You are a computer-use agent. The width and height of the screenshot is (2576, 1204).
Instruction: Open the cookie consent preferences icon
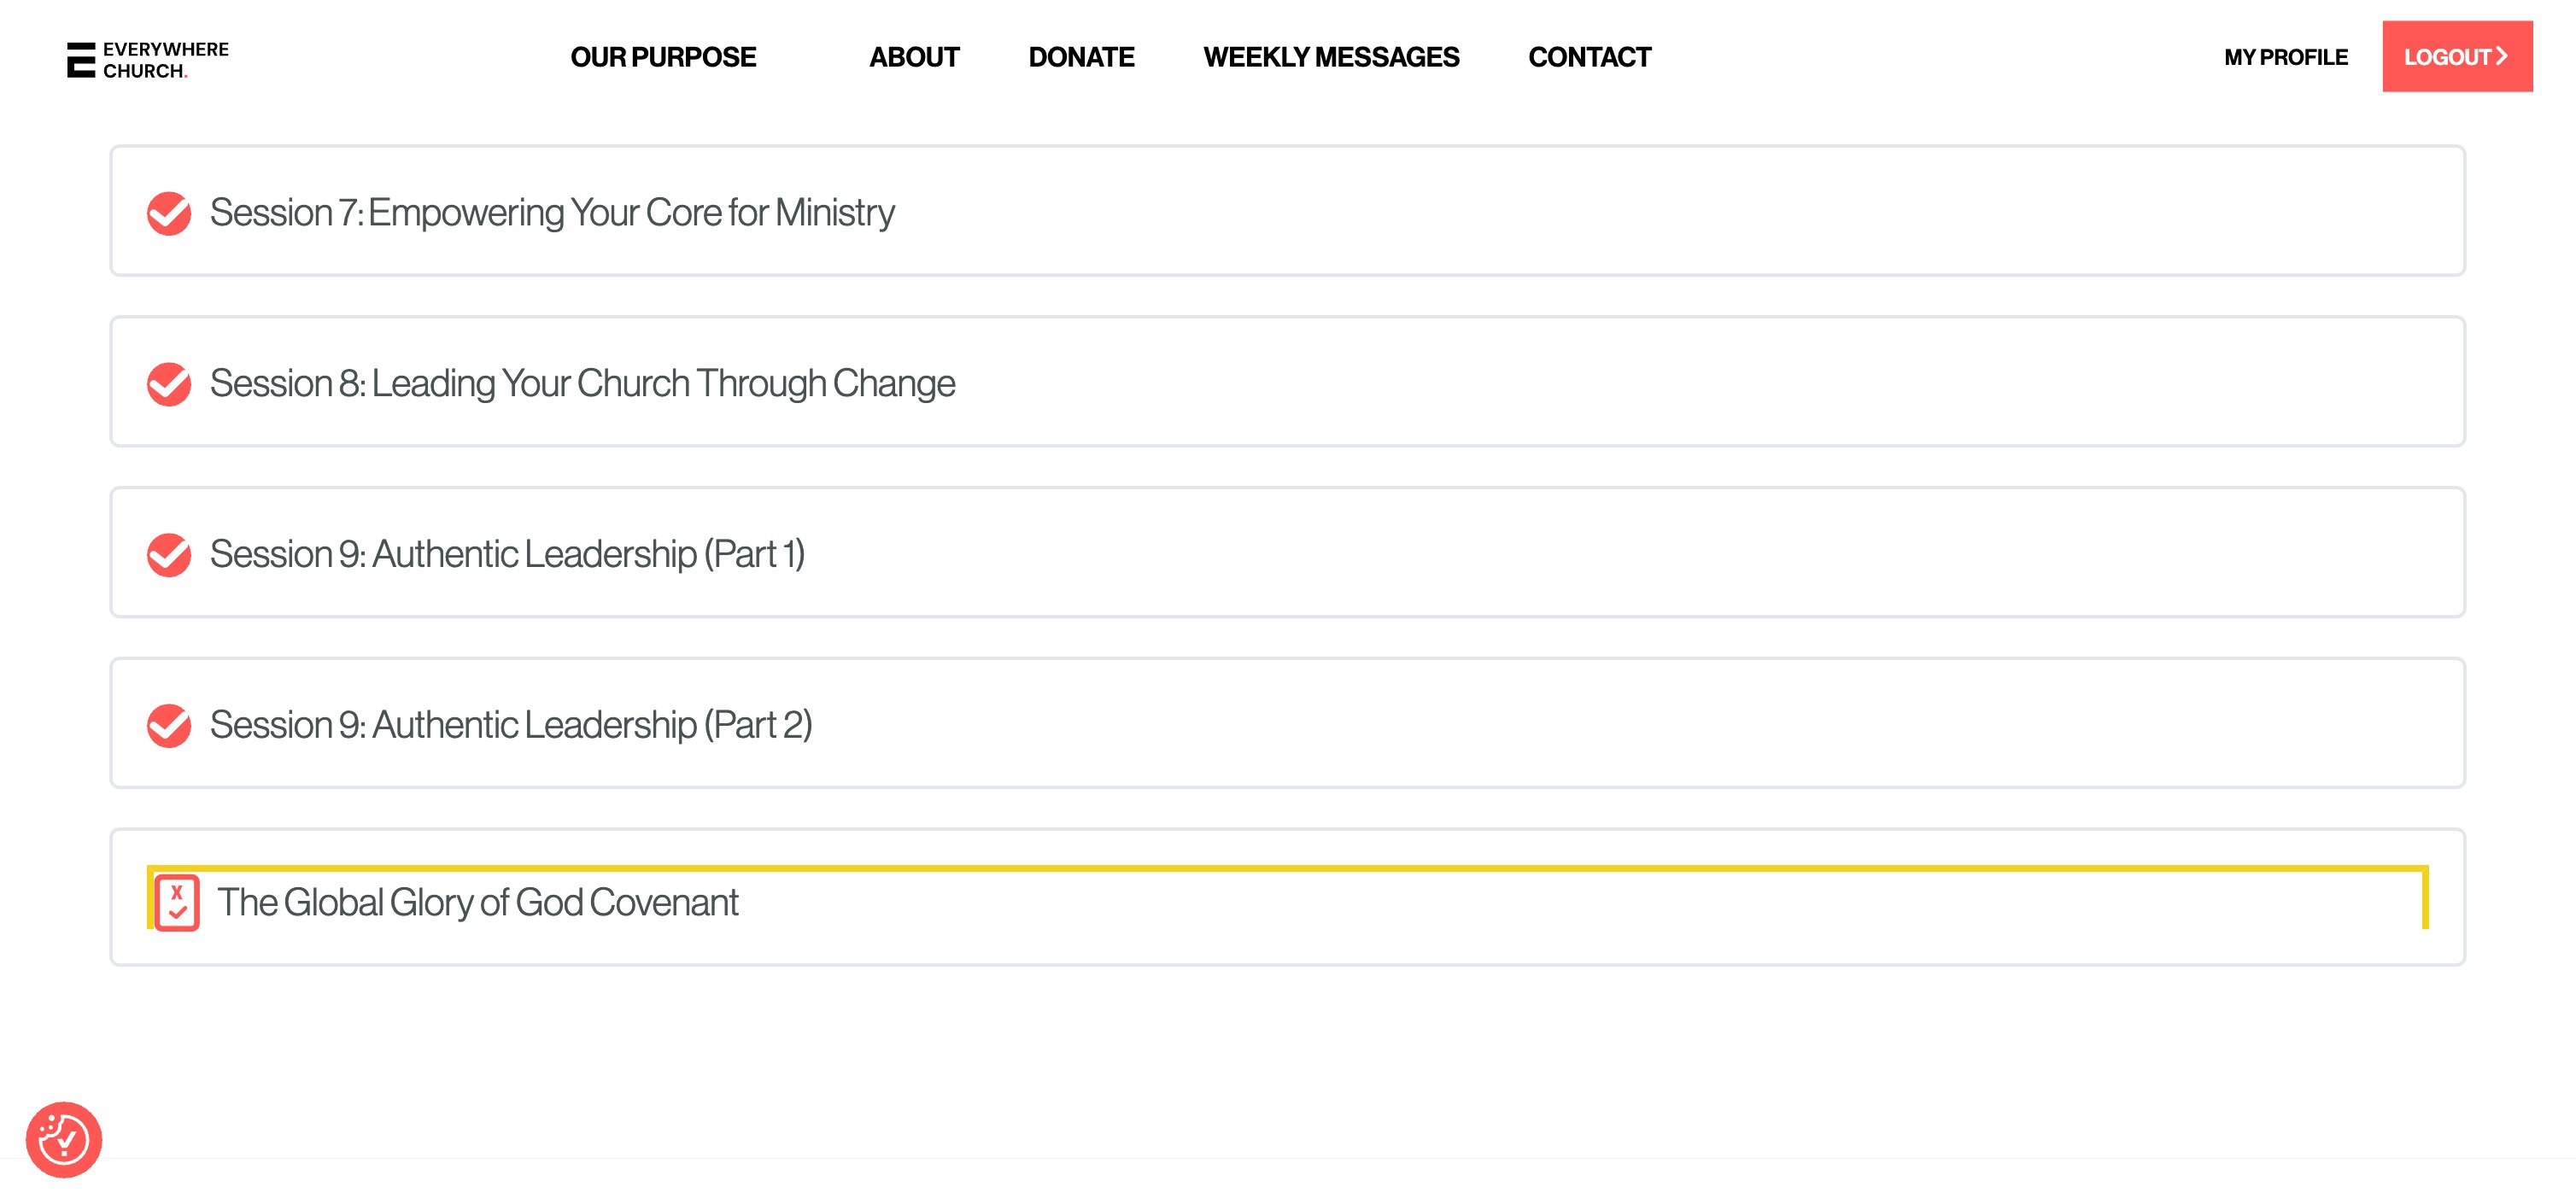click(64, 1140)
